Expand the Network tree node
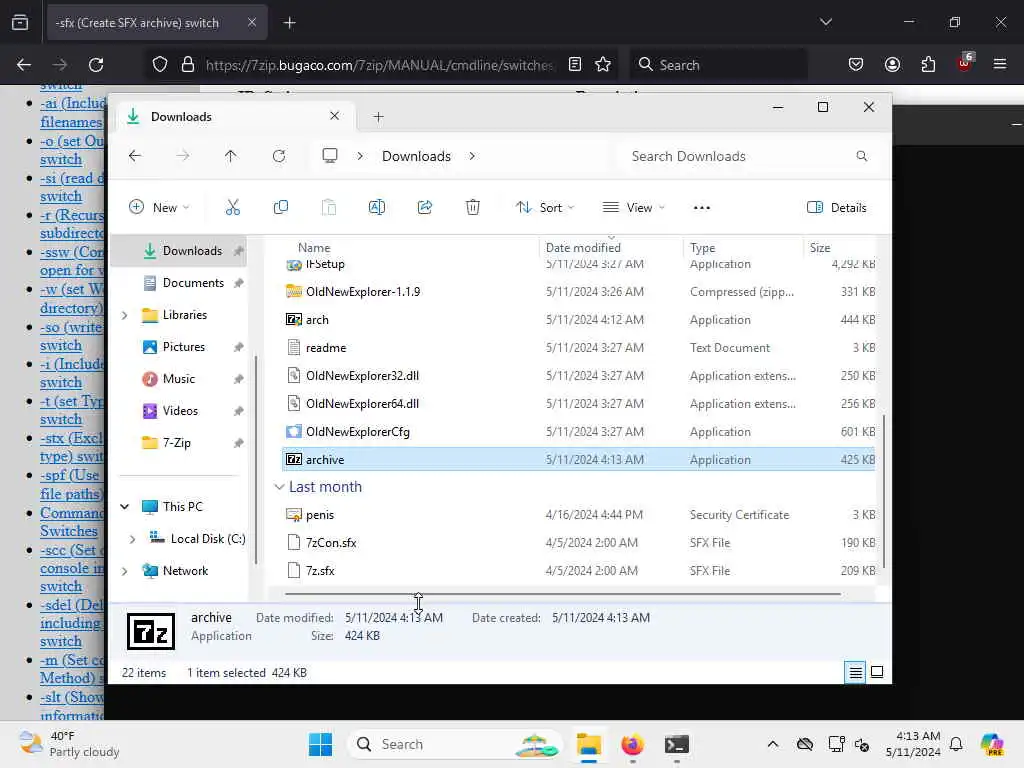The image size is (1024, 768). tap(125, 571)
